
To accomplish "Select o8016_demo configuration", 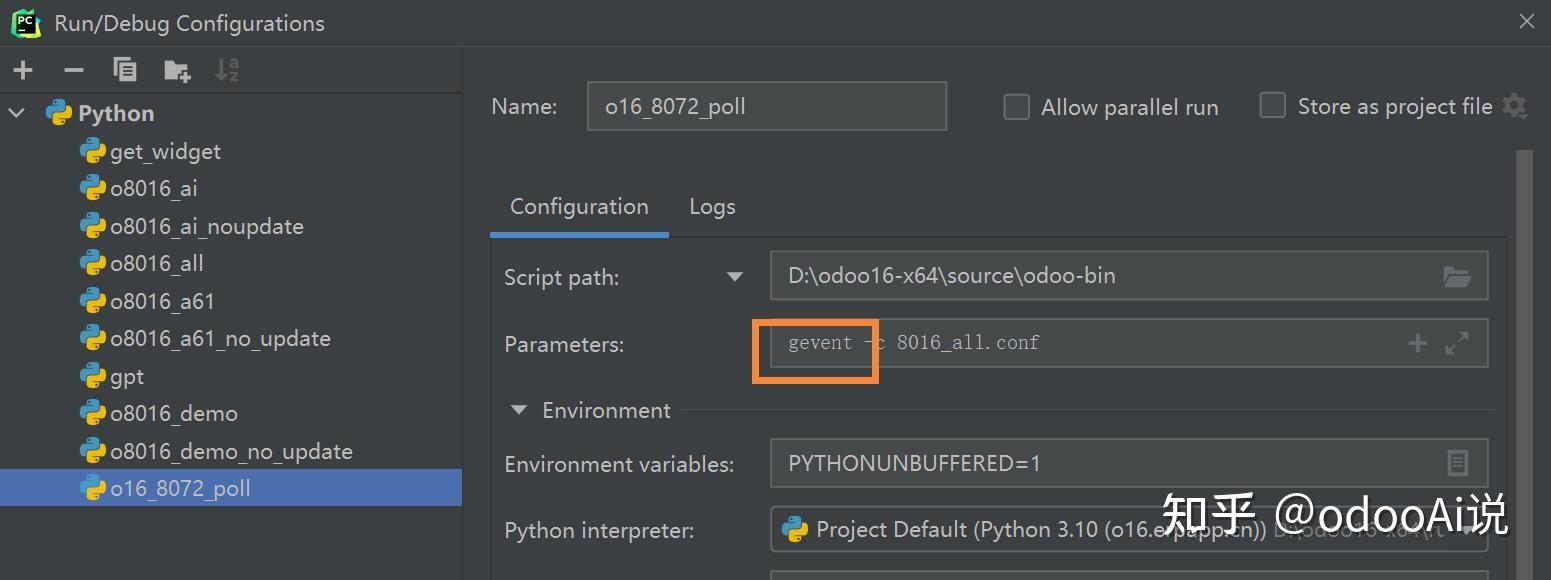I will (174, 413).
